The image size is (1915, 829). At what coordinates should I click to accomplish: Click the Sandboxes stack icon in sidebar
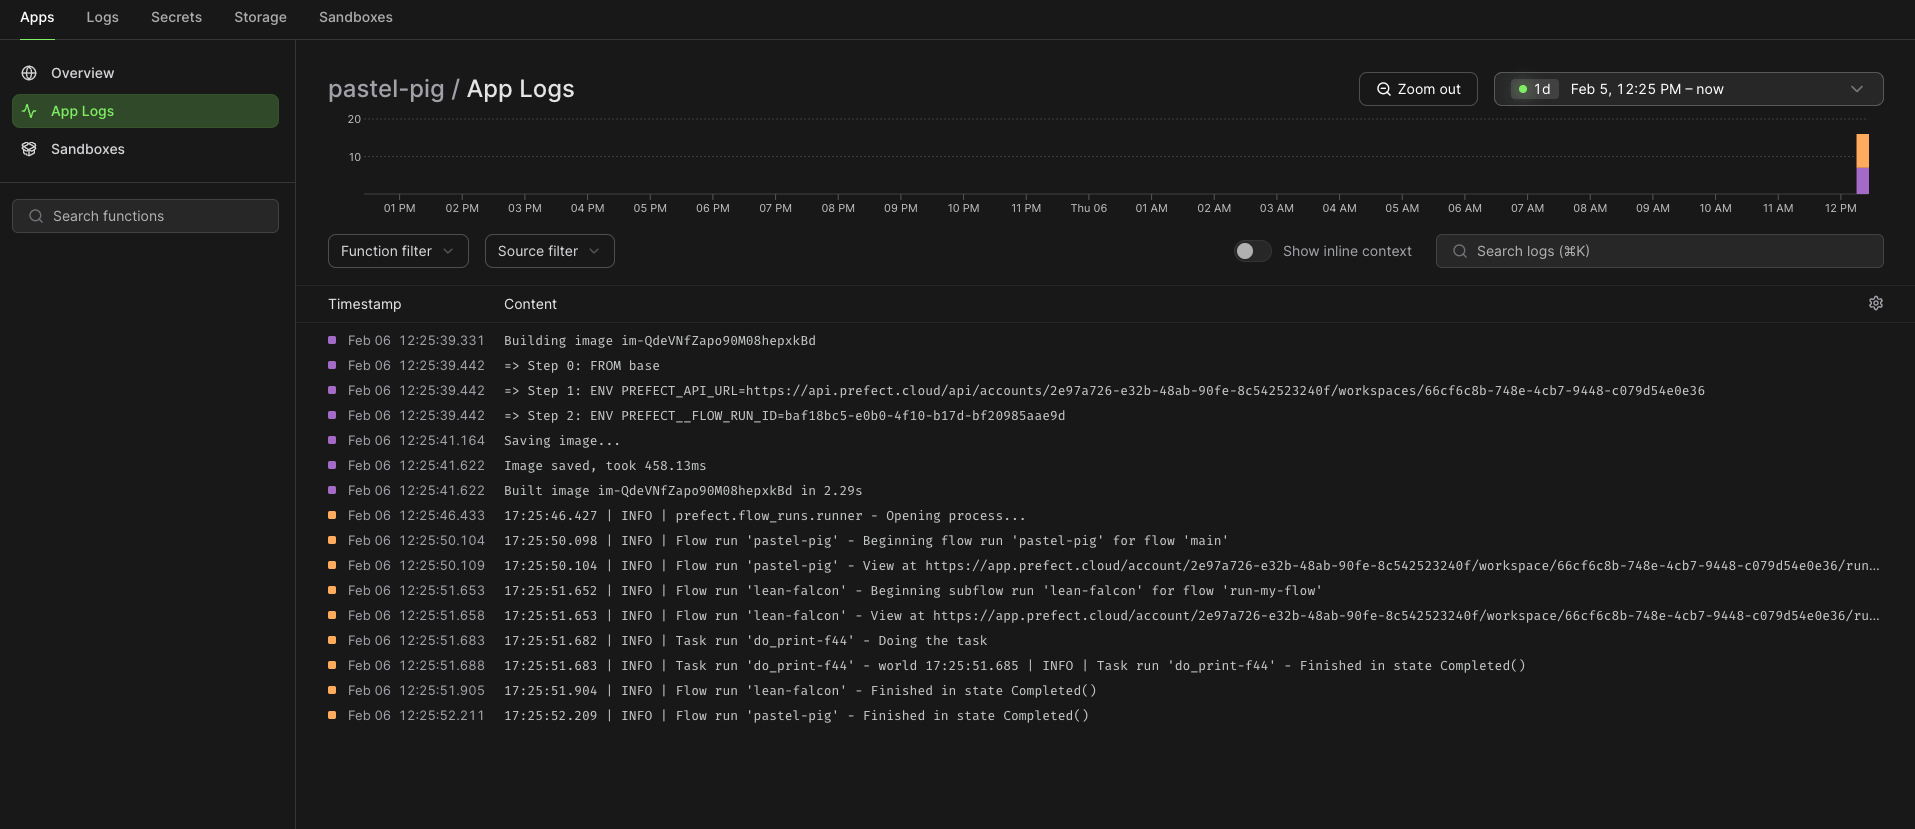click(29, 149)
